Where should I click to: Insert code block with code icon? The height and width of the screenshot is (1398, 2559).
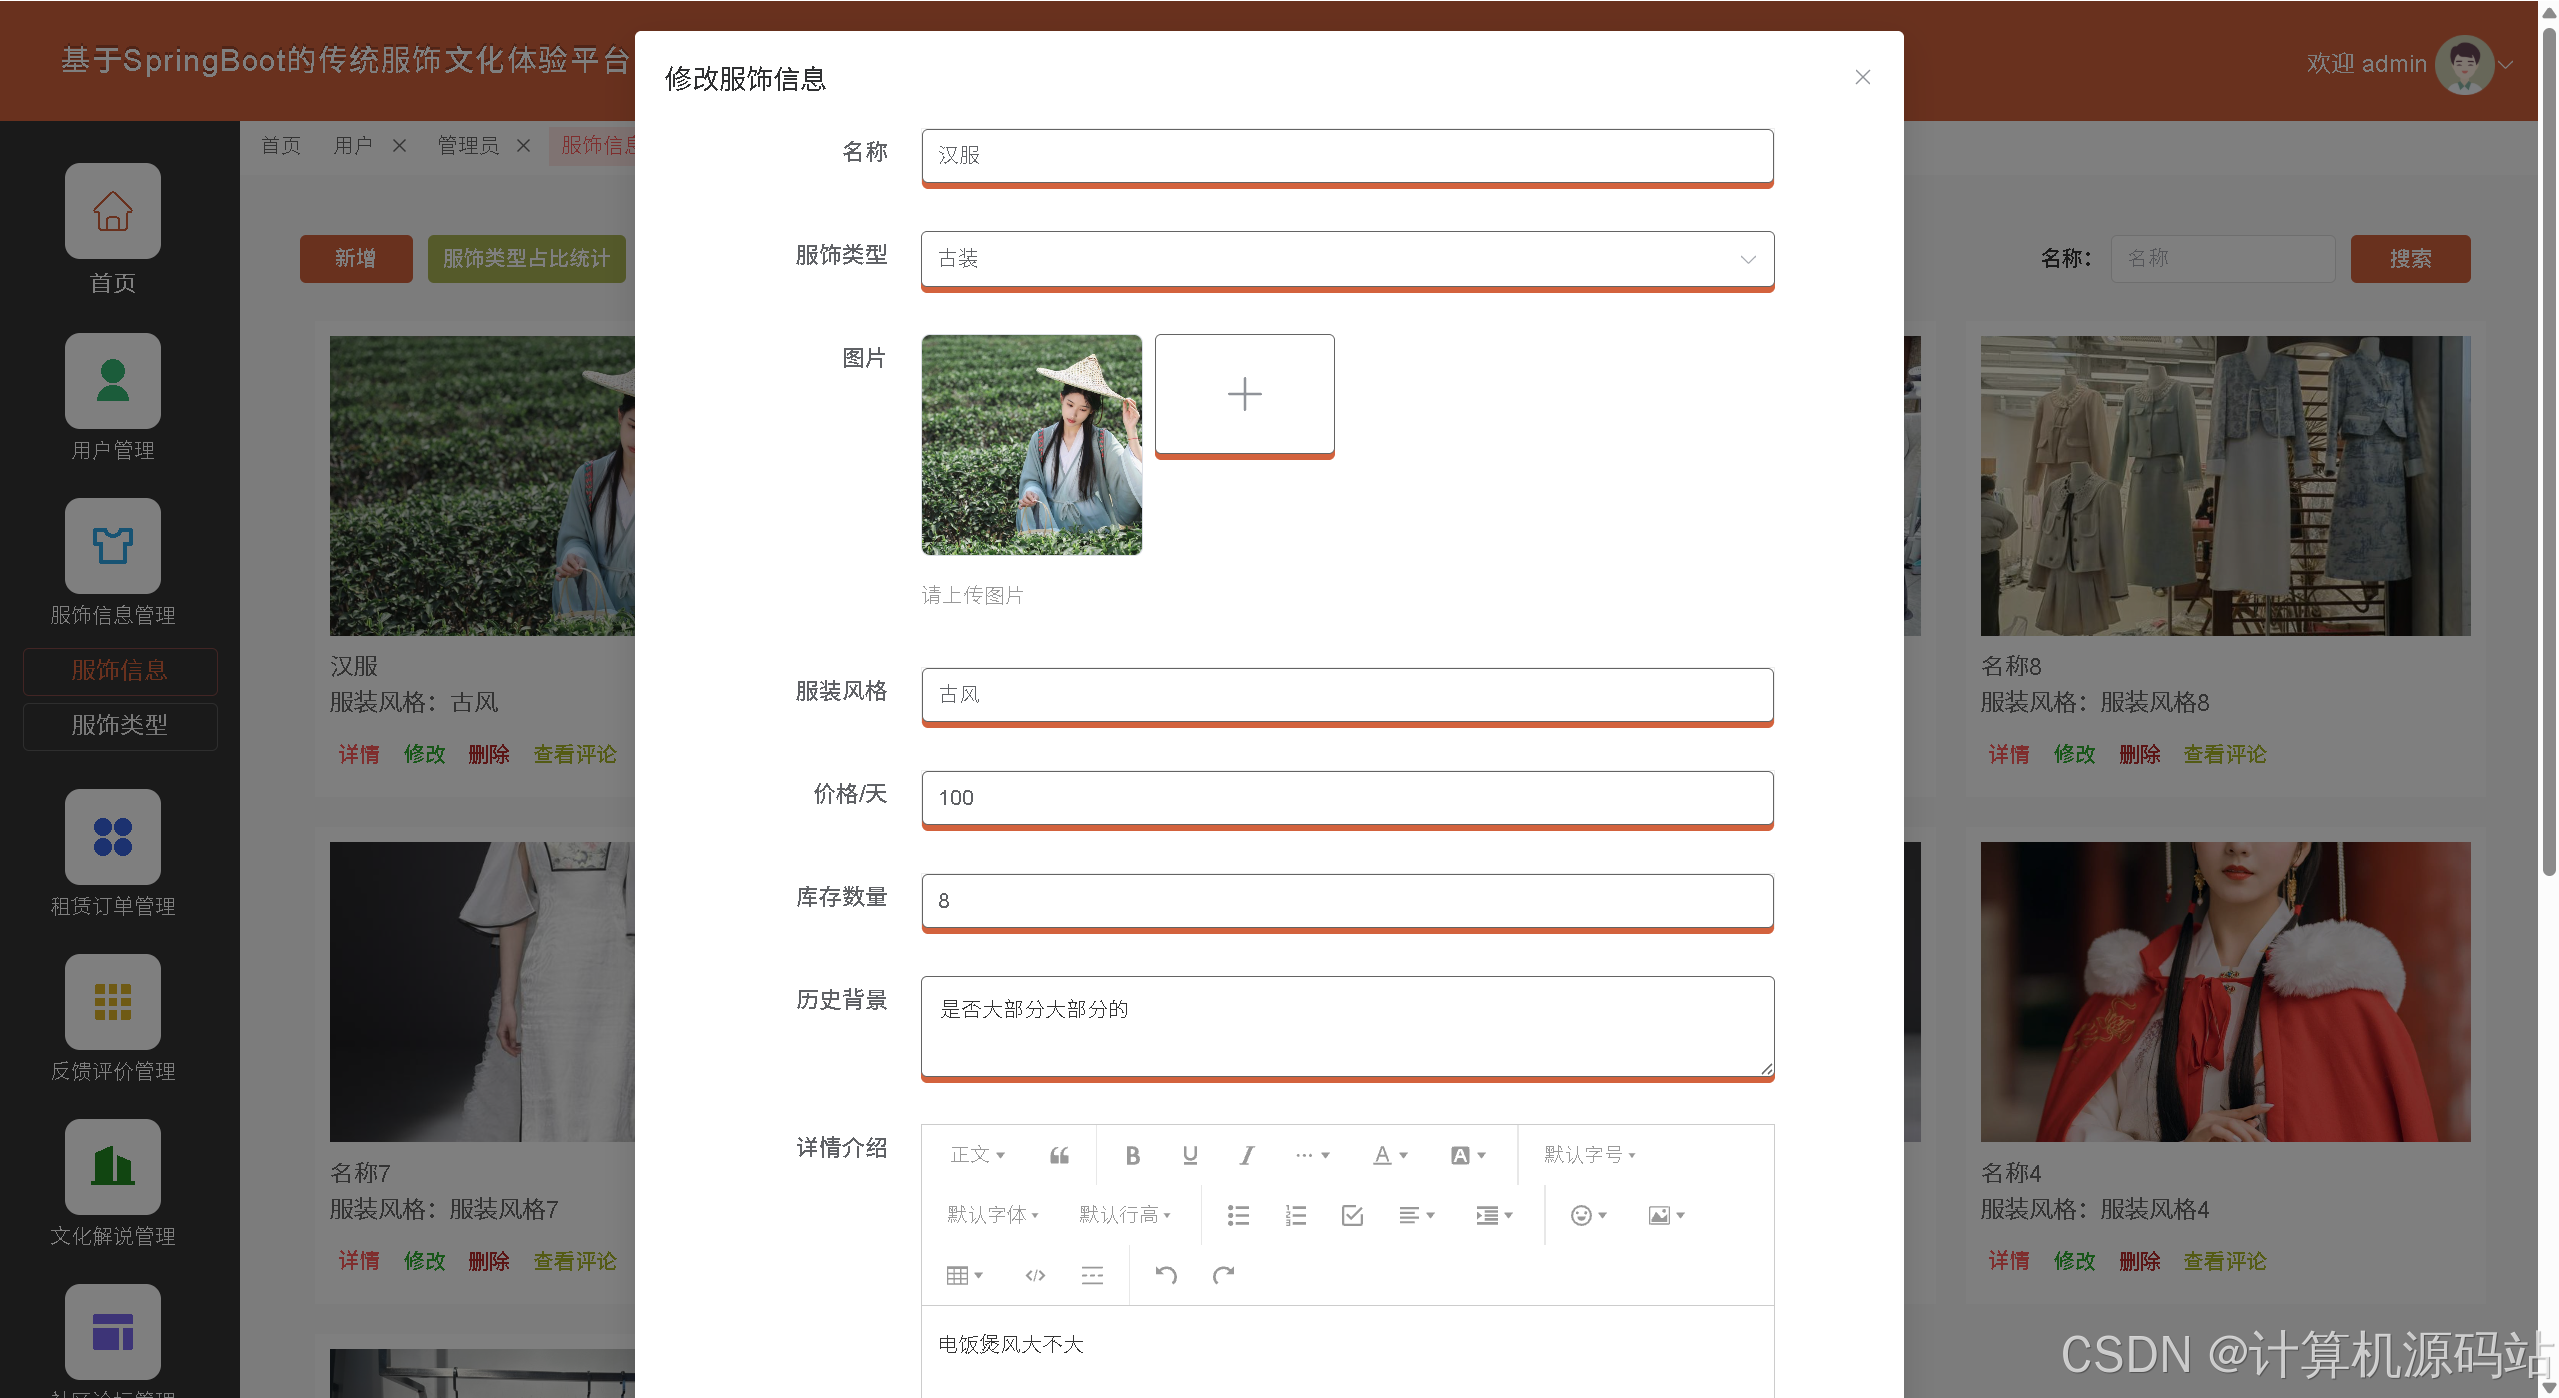point(1035,1275)
